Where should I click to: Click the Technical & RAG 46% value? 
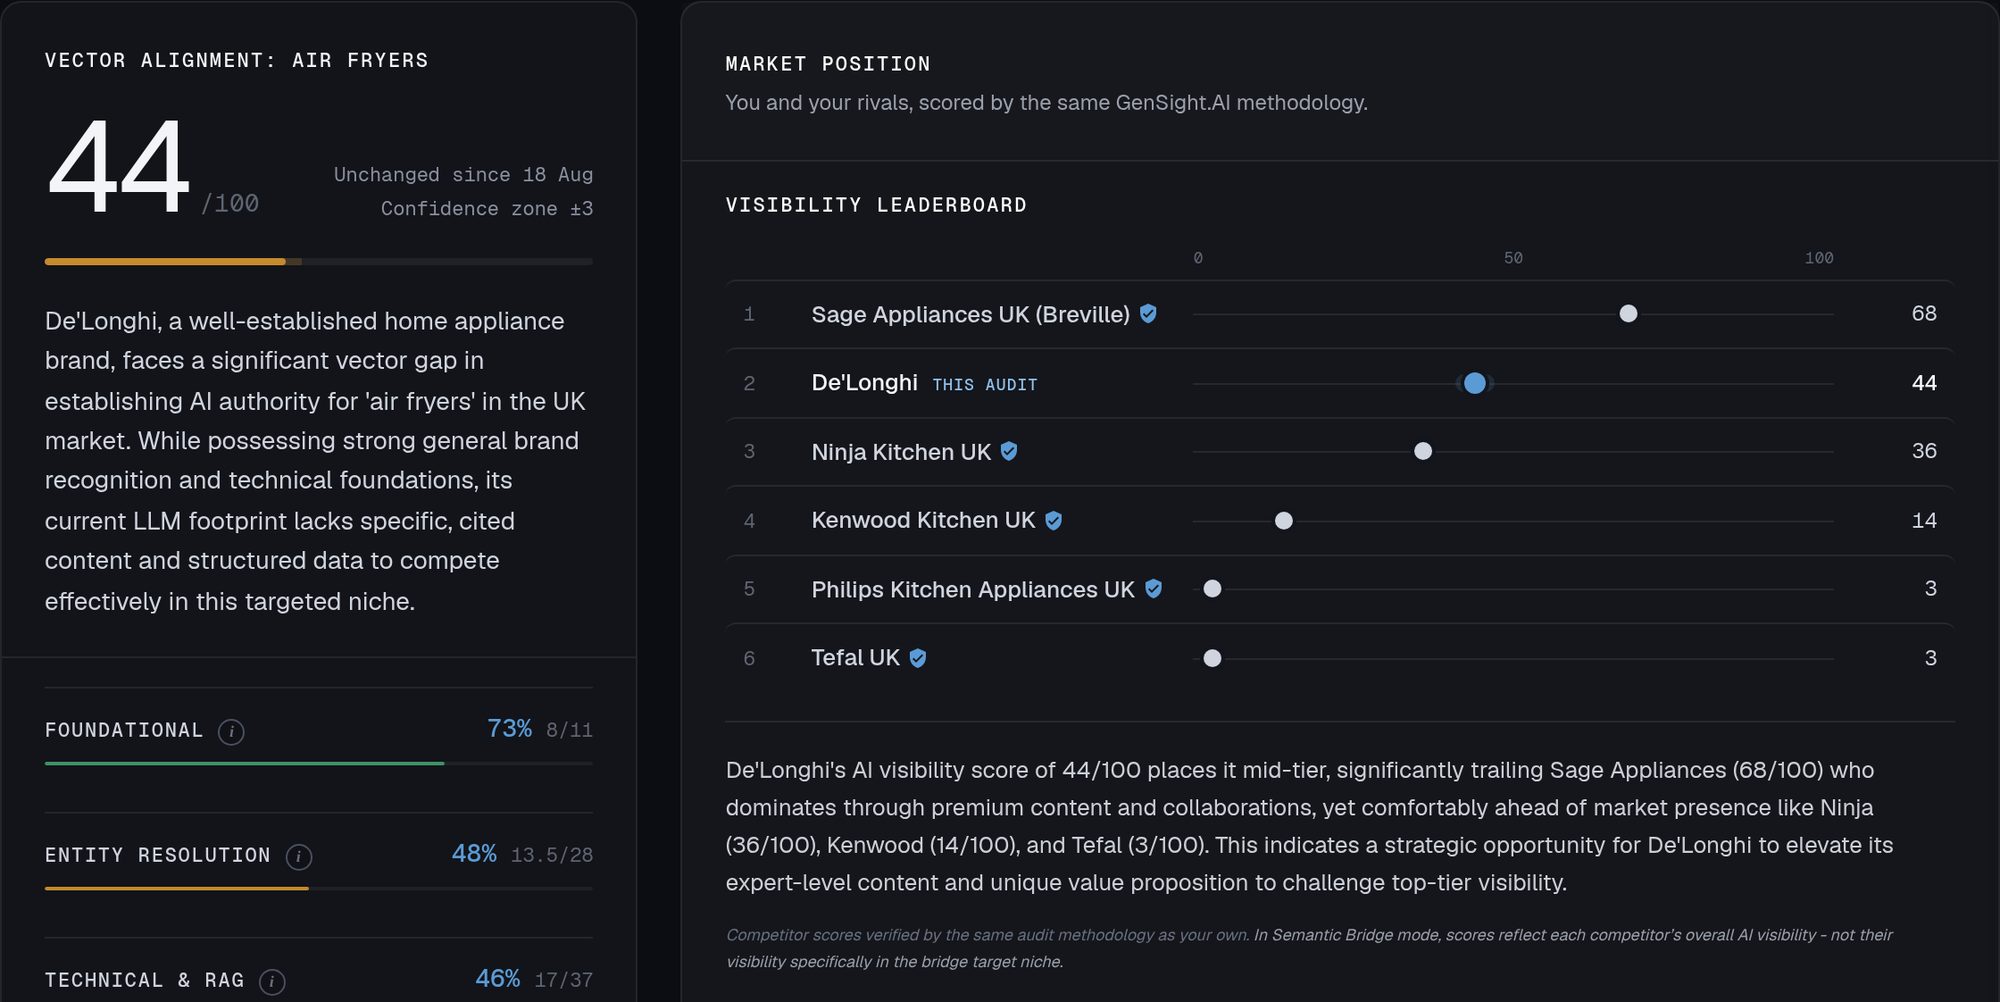497,979
